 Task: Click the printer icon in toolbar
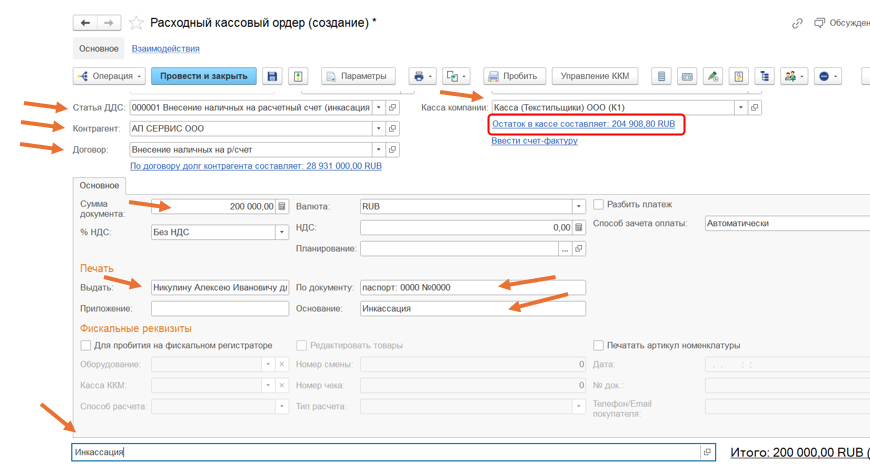pyautogui.click(x=419, y=76)
